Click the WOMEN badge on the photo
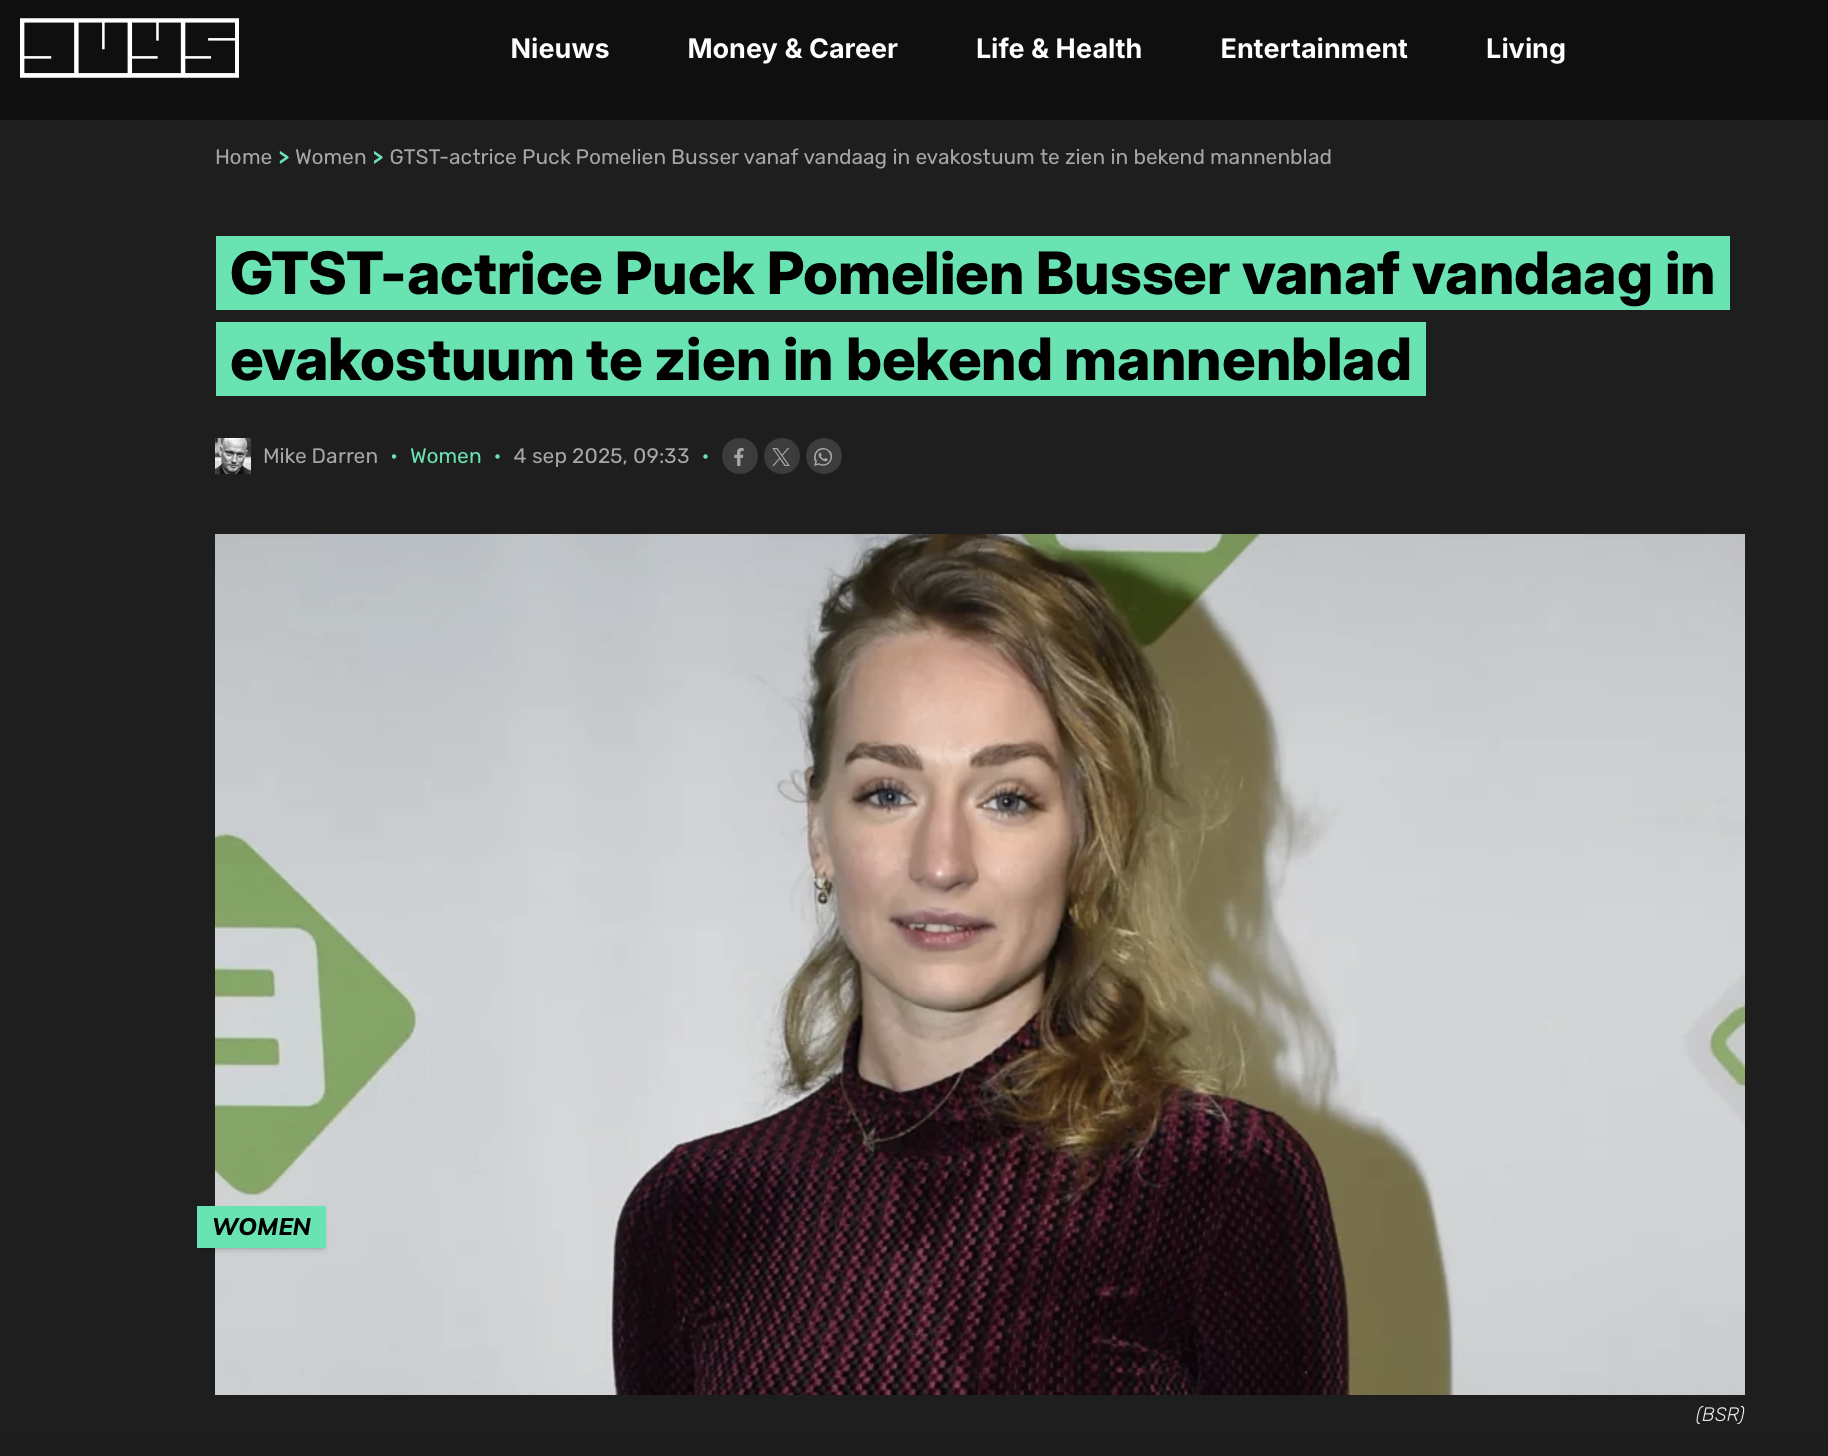 pos(261,1227)
